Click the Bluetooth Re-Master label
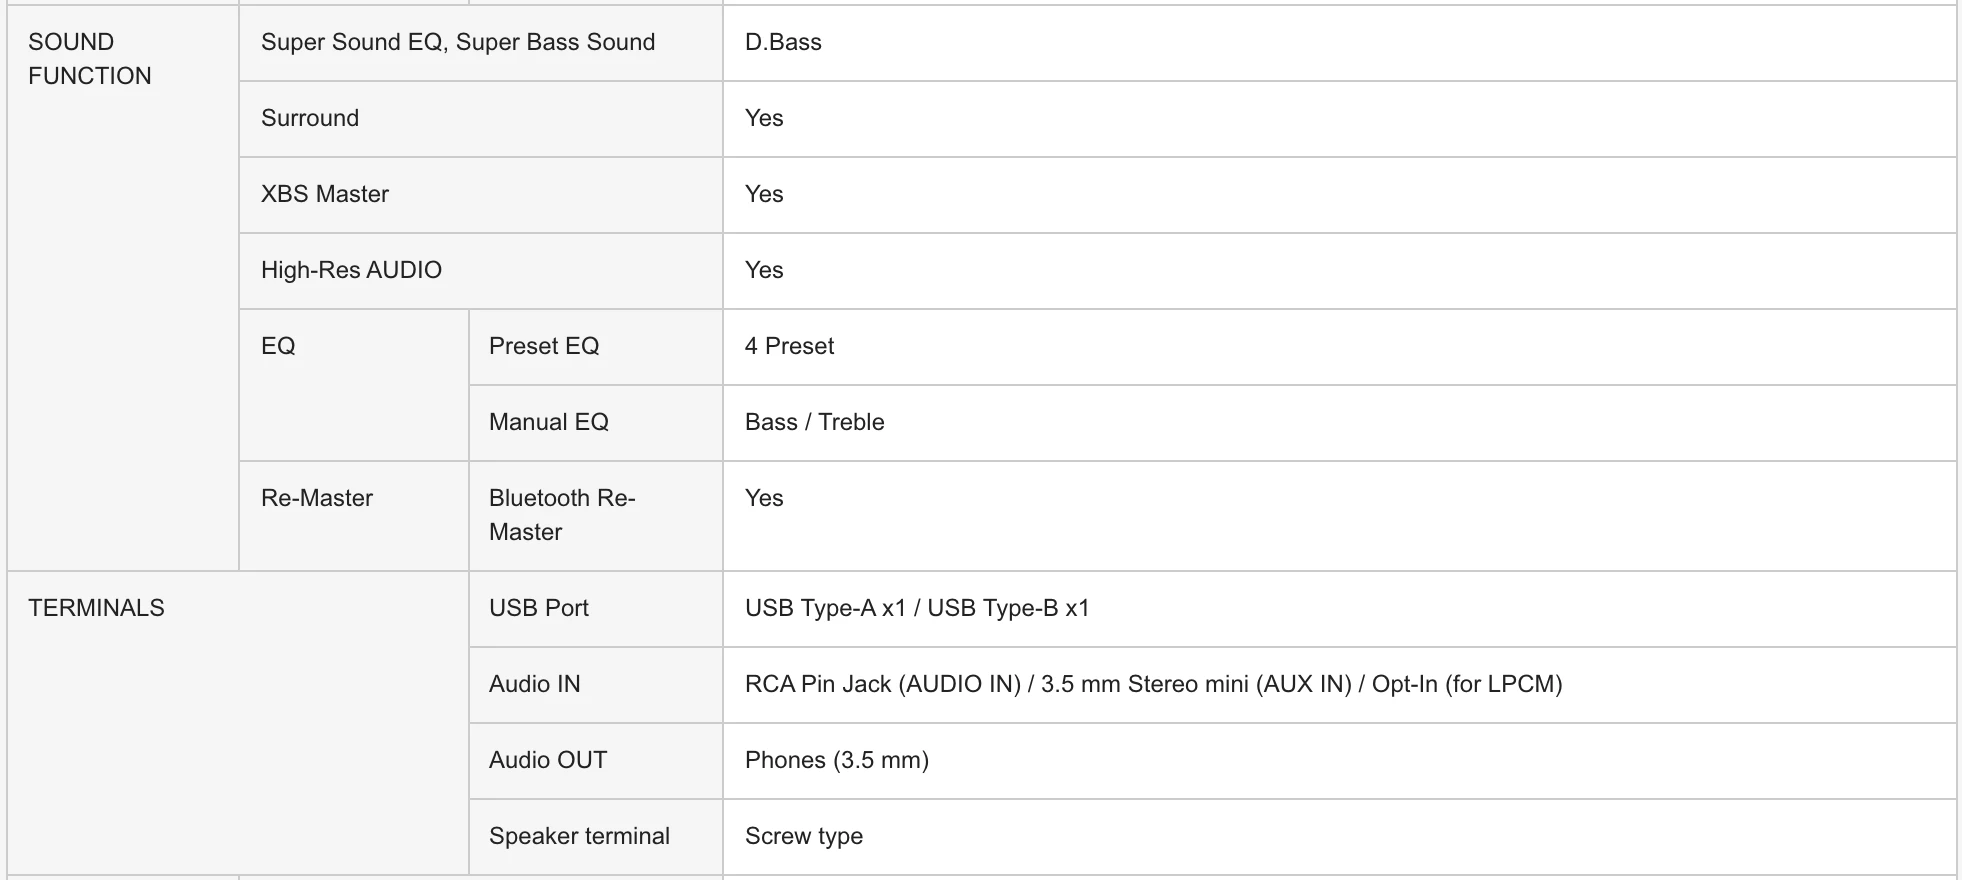Screen dimensions: 1962x880 coord(562,515)
